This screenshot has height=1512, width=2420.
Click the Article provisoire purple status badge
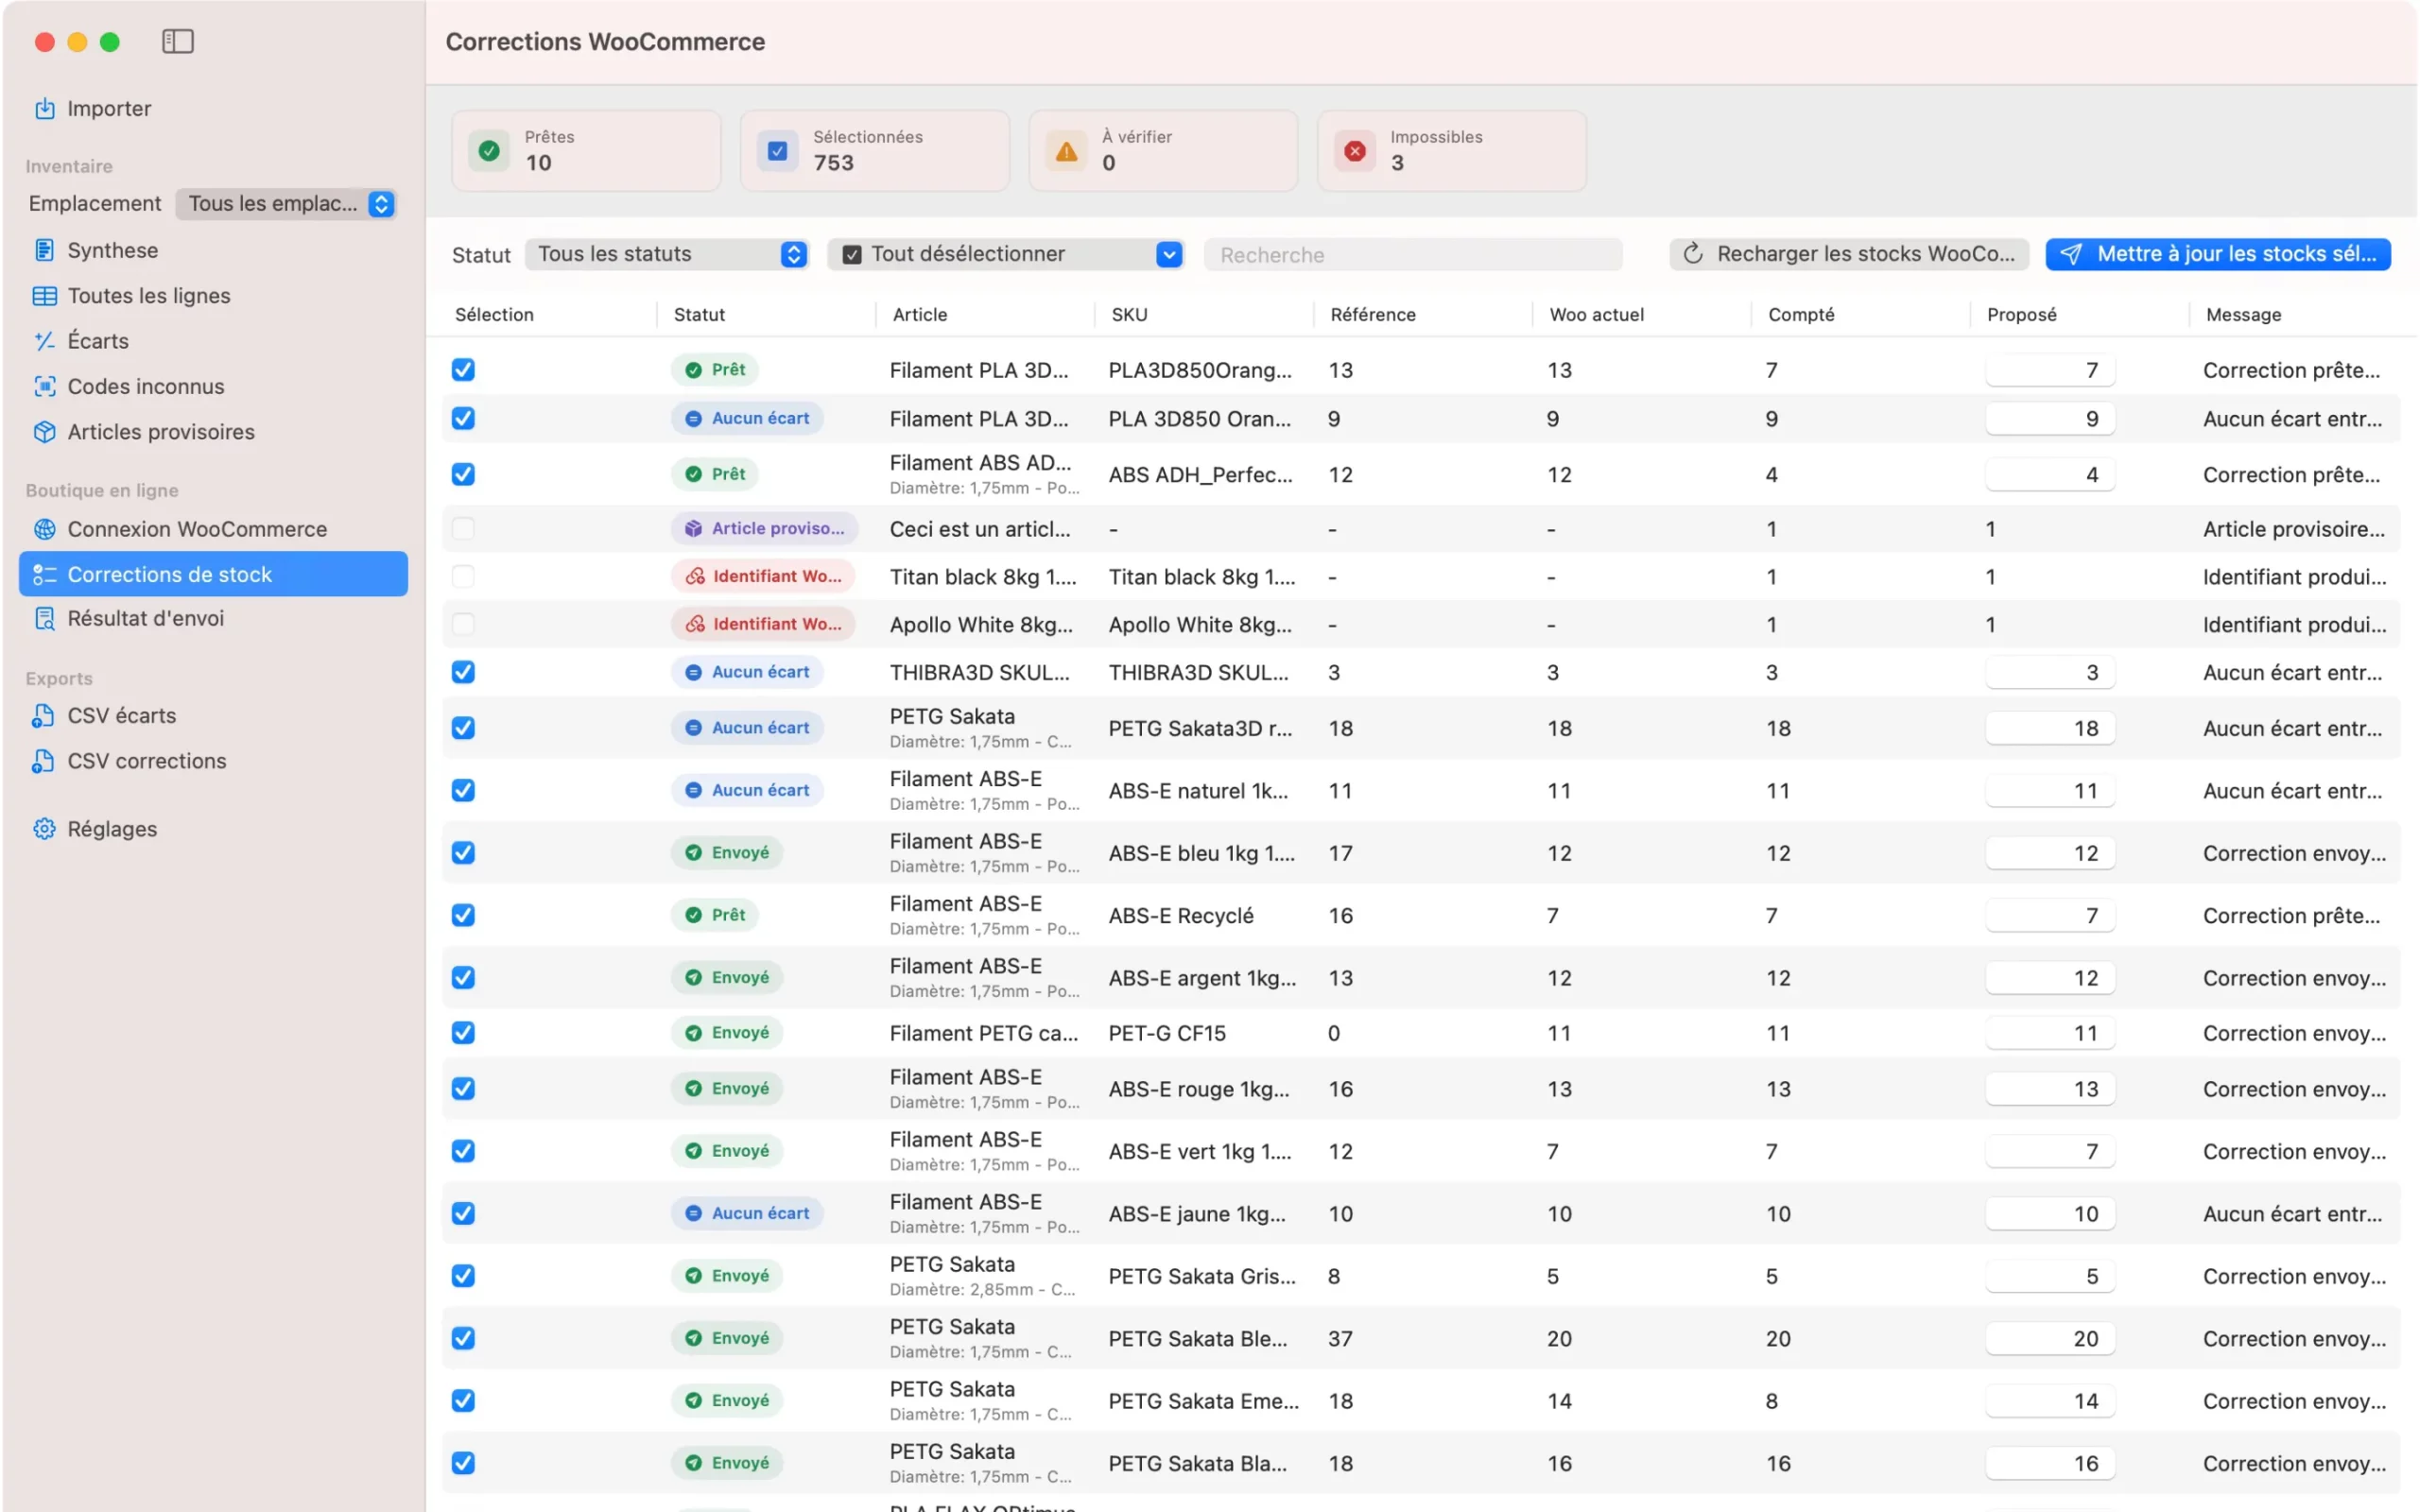pos(765,528)
